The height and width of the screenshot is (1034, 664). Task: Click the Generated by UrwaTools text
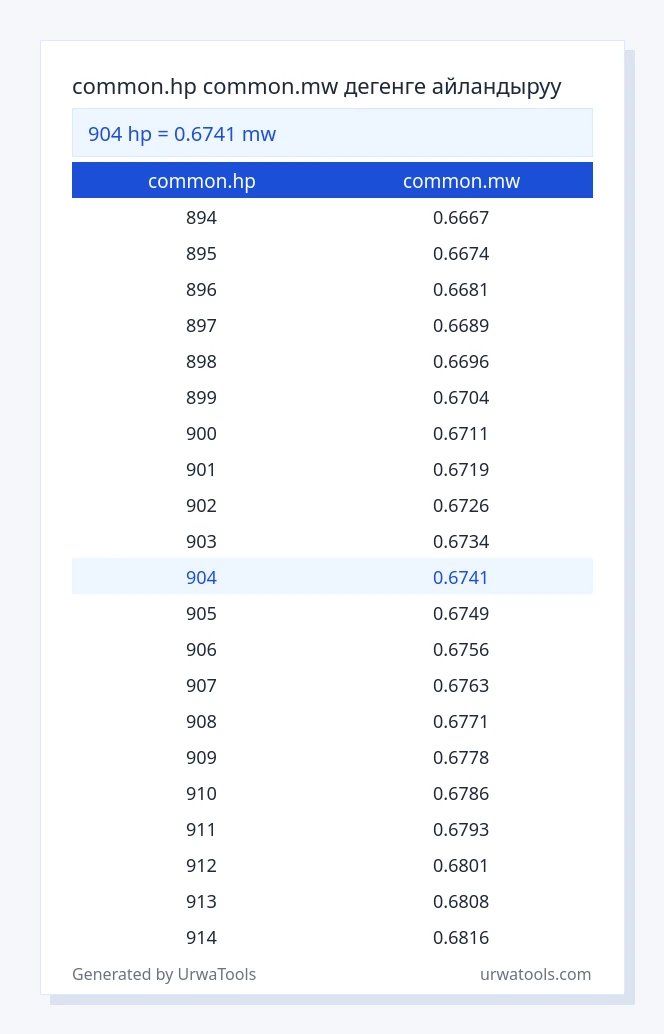[x=164, y=974]
